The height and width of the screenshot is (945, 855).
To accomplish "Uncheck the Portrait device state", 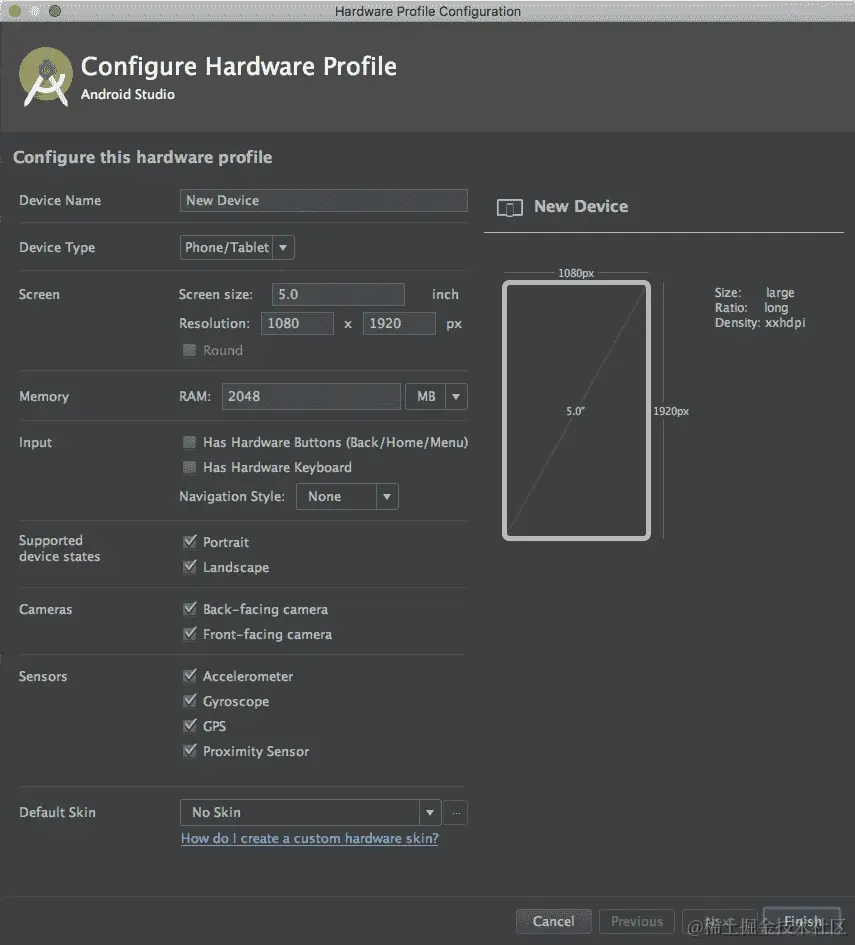I will click(190, 542).
